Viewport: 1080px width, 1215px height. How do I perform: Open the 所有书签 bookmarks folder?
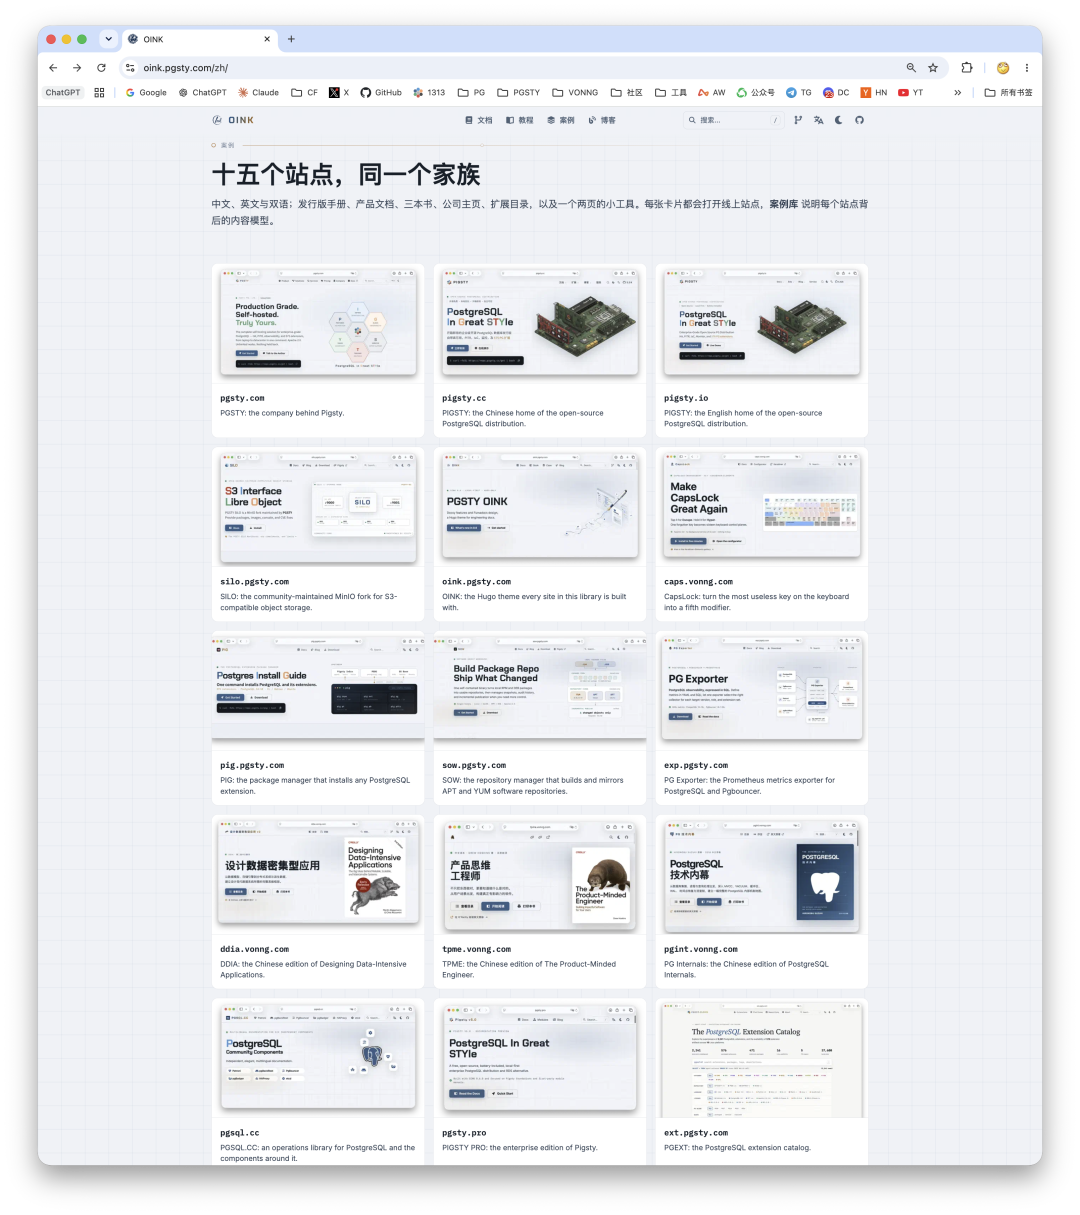point(1009,93)
